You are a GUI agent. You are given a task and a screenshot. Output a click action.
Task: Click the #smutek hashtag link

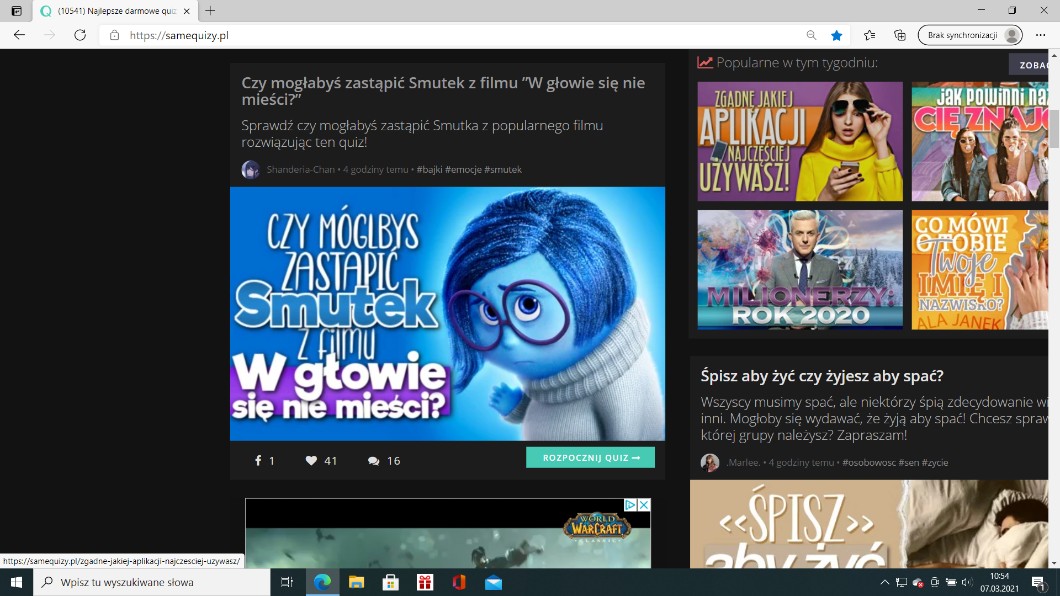tap(503, 170)
